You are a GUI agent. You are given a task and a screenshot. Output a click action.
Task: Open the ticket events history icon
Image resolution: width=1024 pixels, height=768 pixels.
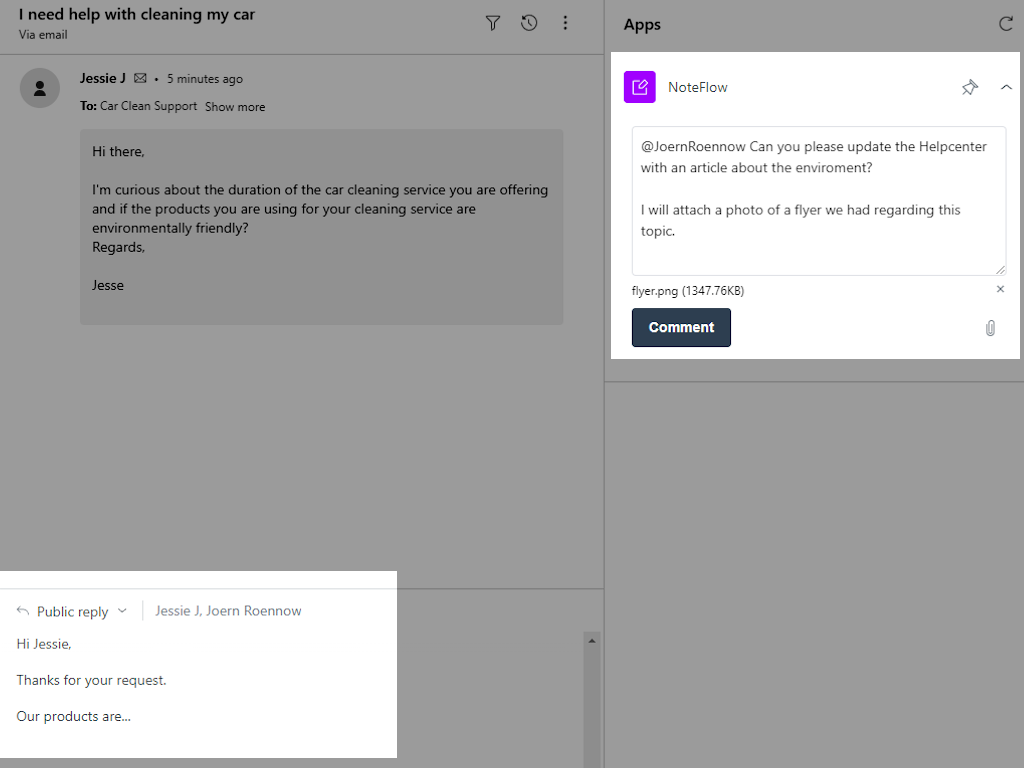pos(529,23)
